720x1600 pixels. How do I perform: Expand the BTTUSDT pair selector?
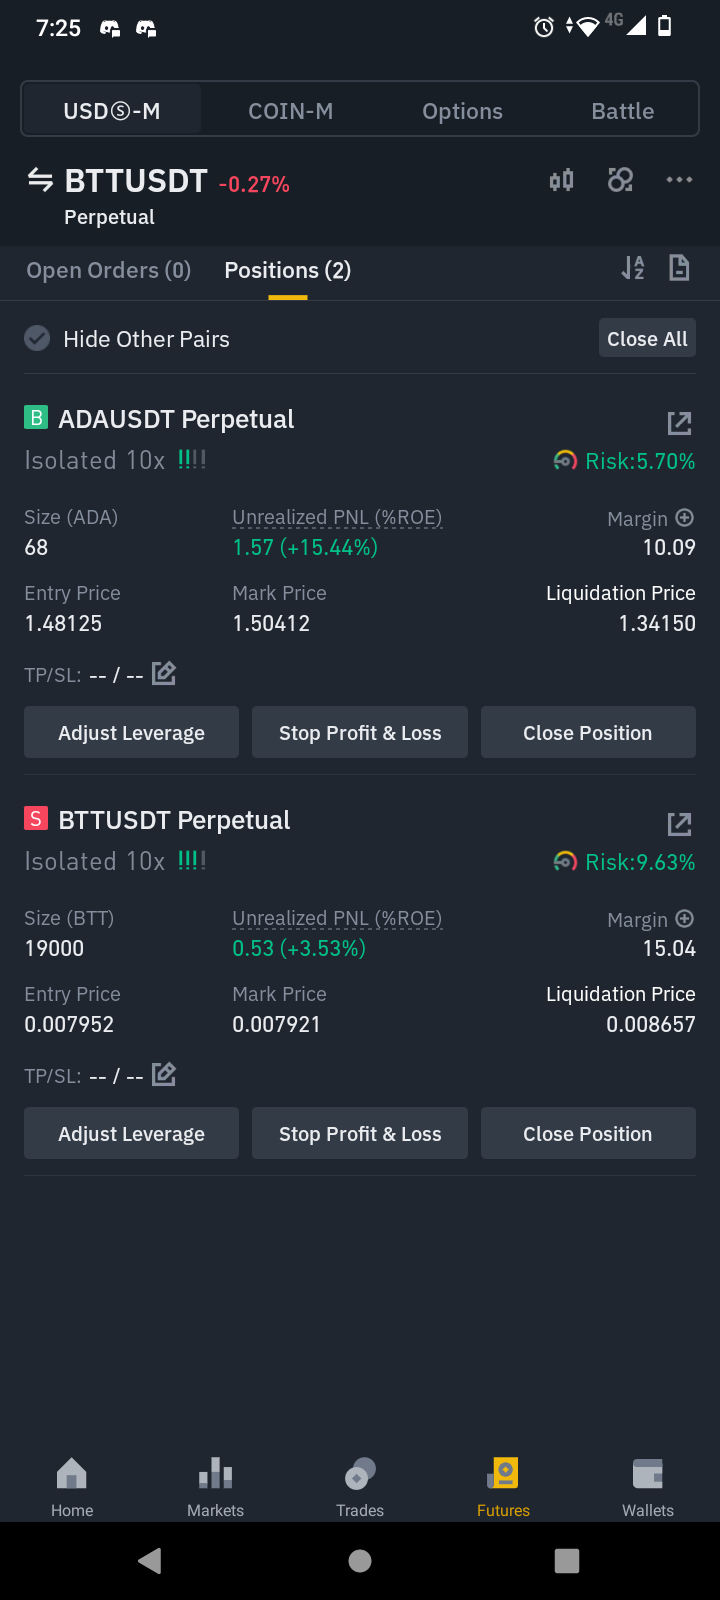pos(136,181)
